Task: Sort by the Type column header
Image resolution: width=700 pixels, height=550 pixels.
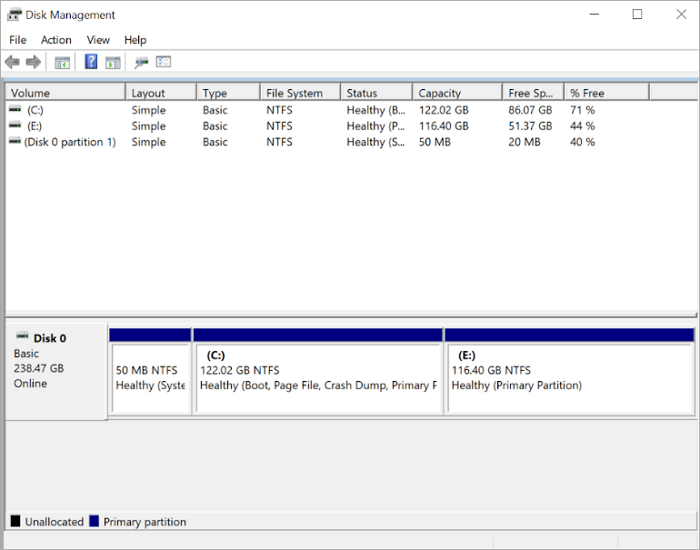Action: click(229, 93)
